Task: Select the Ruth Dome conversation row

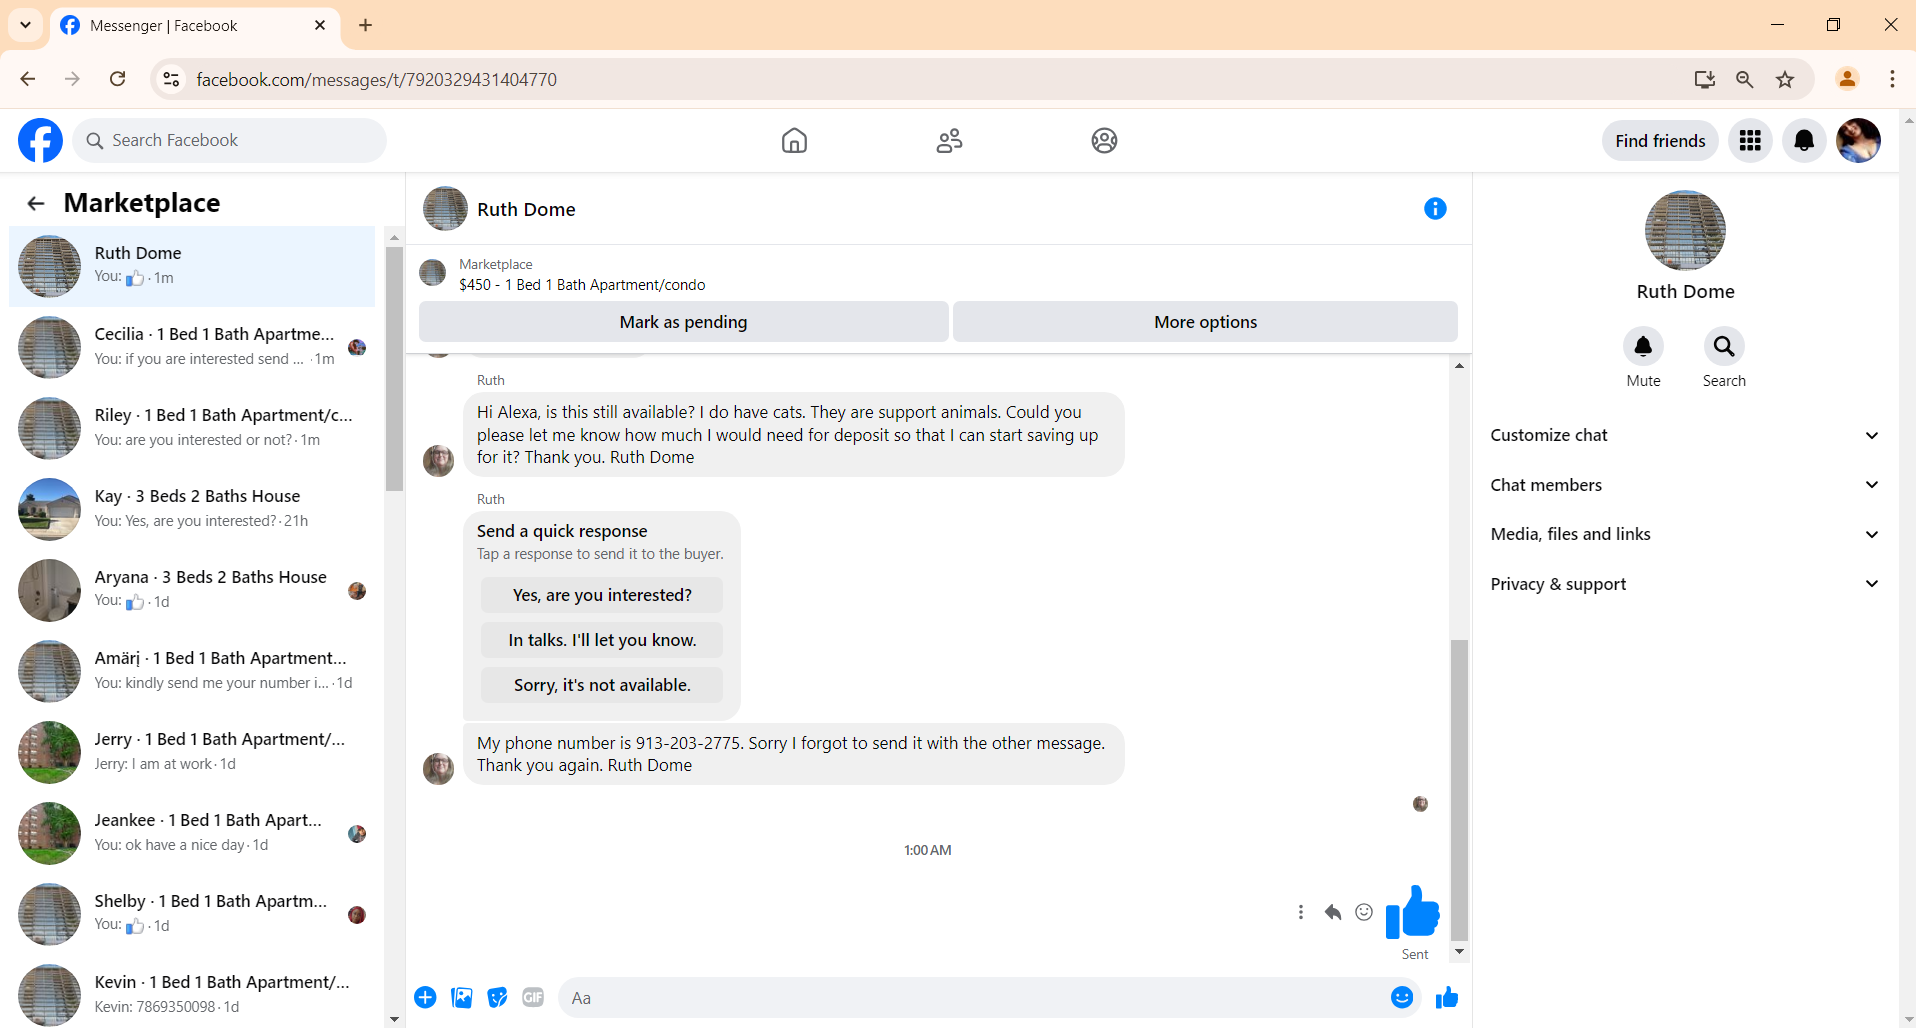Action: [192, 266]
